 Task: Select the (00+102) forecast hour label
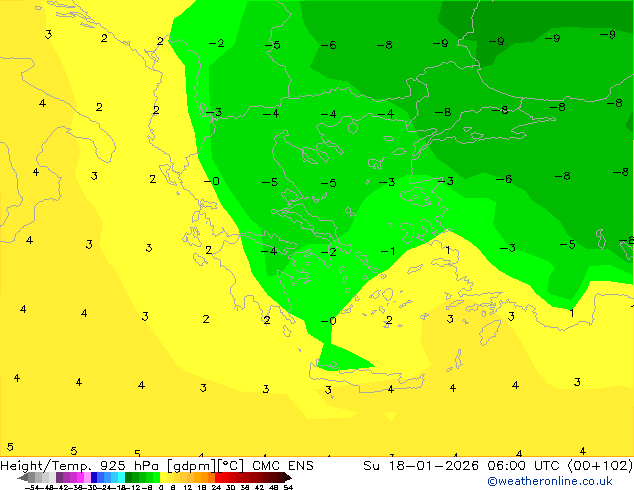(x=600, y=466)
